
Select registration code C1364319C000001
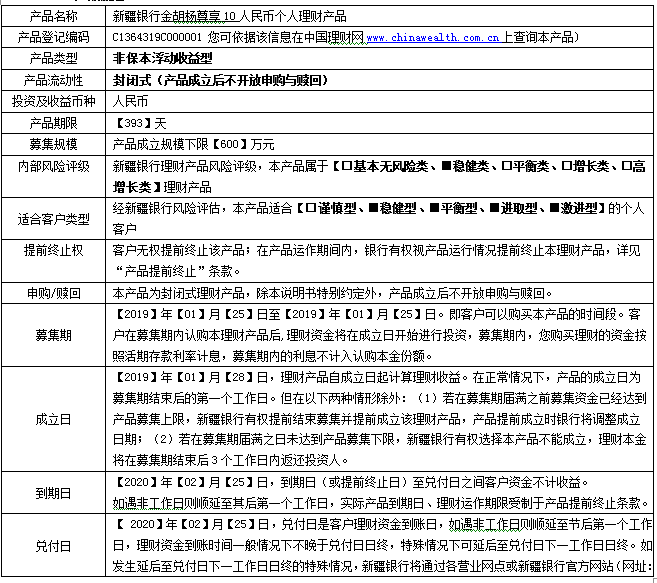pyautogui.click(x=157, y=38)
